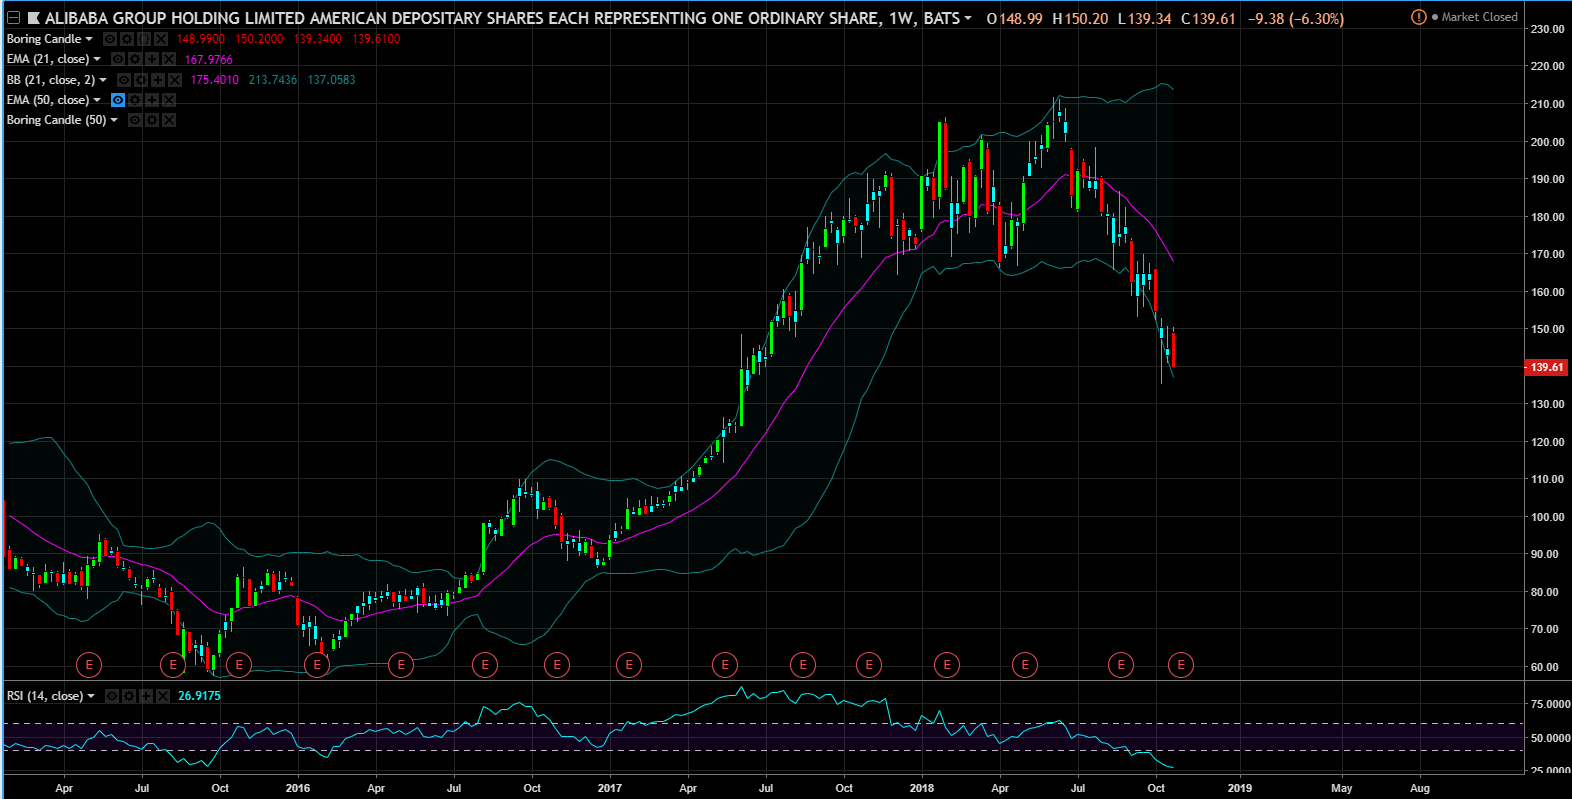The width and height of the screenshot is (1572, 799).
Task: Expand the RSI (14, close) dropdown arrow
Action: click(x=91, y=696)
